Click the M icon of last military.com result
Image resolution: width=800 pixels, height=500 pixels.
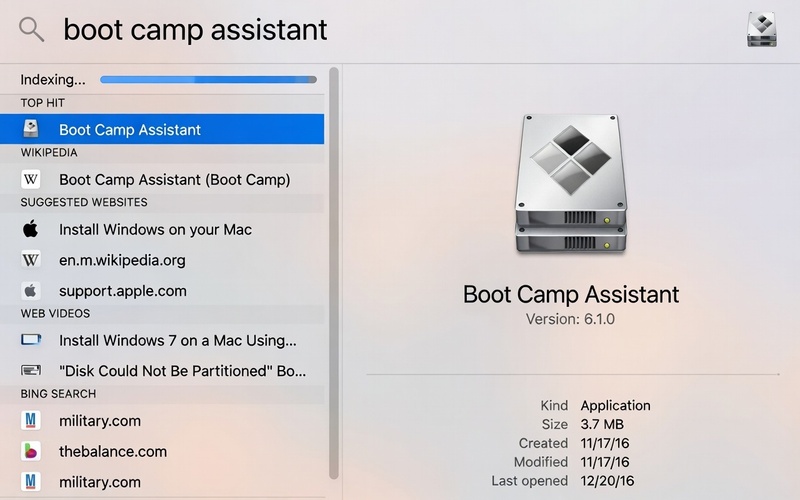(x=31, y=482)
